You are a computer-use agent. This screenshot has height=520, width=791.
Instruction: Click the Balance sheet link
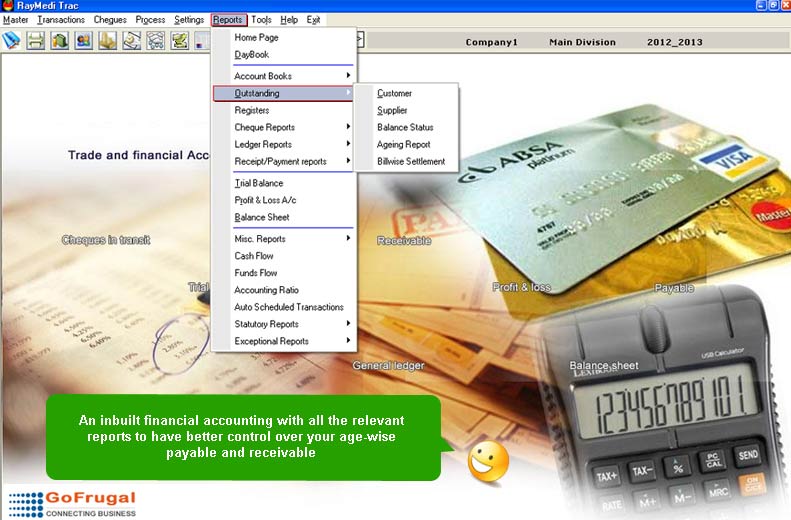coord(604,365)
